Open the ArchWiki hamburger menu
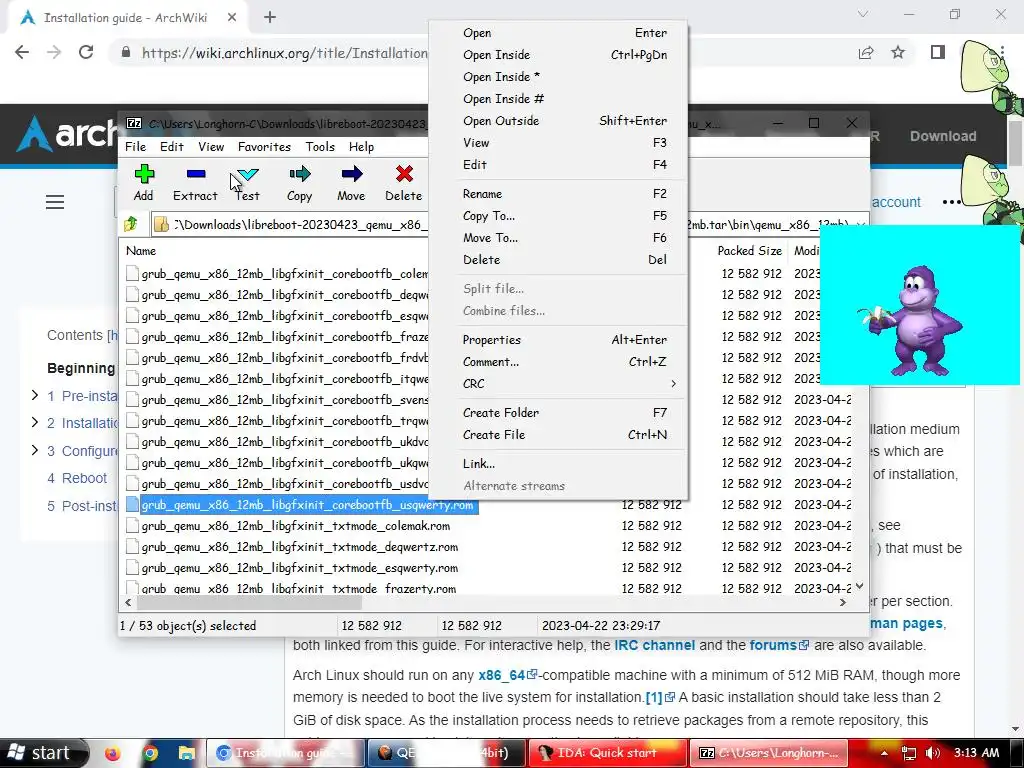 coord(55,202)
